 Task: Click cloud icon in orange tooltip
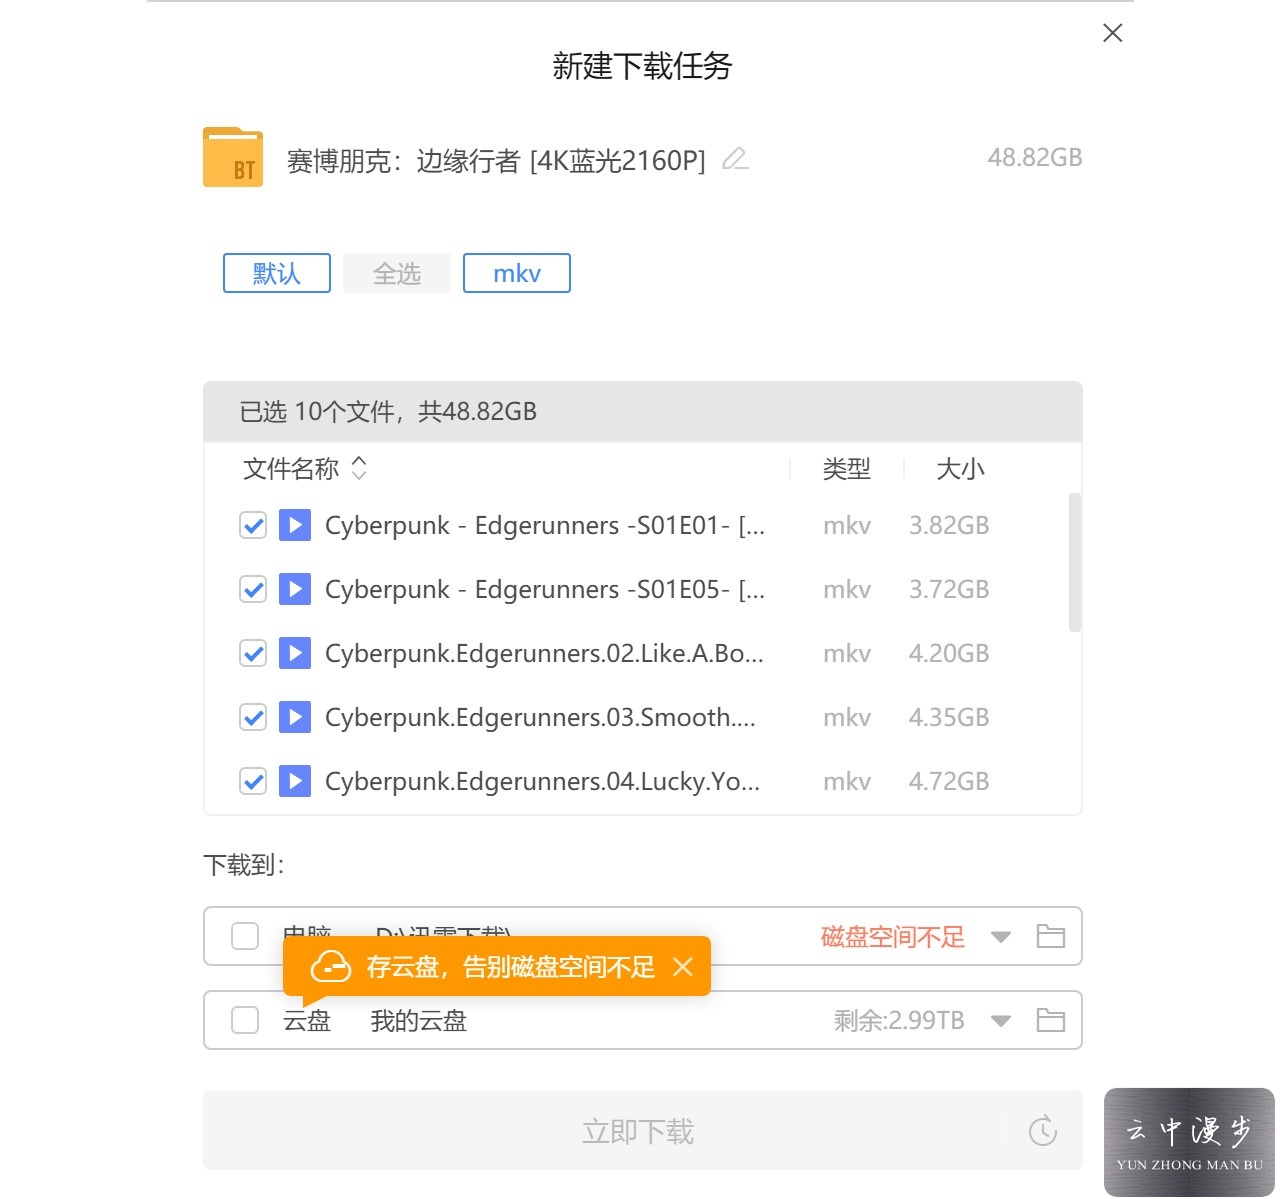point(331,967)
